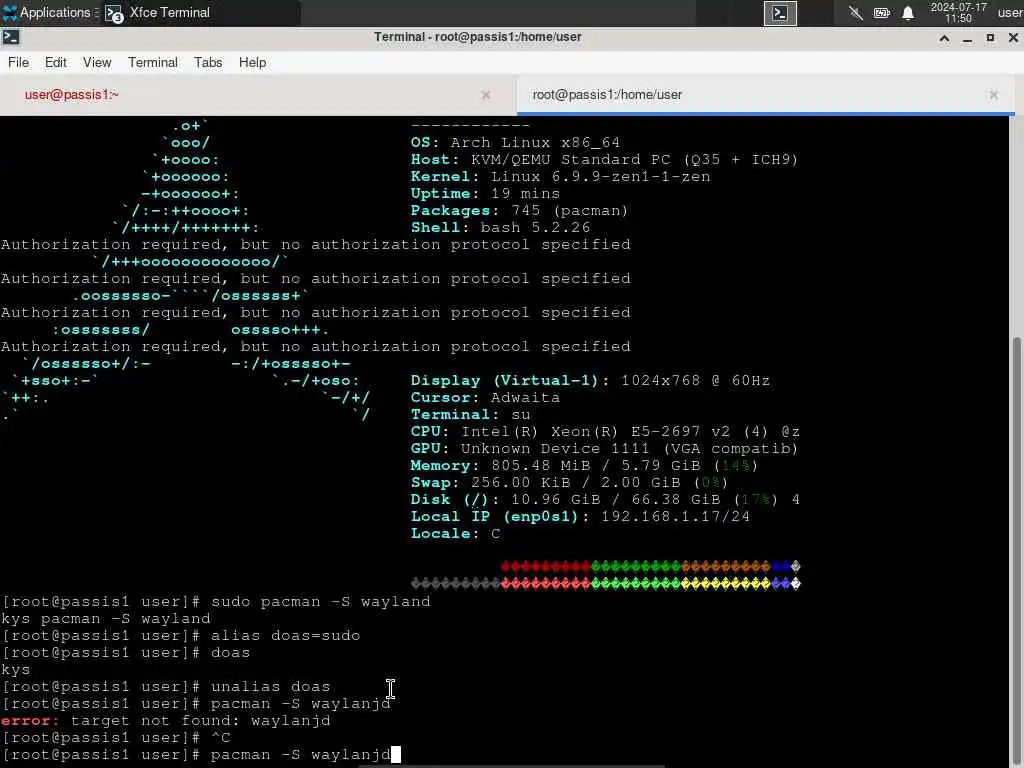
Task: Minimize the terminal window
Action: 967,38
